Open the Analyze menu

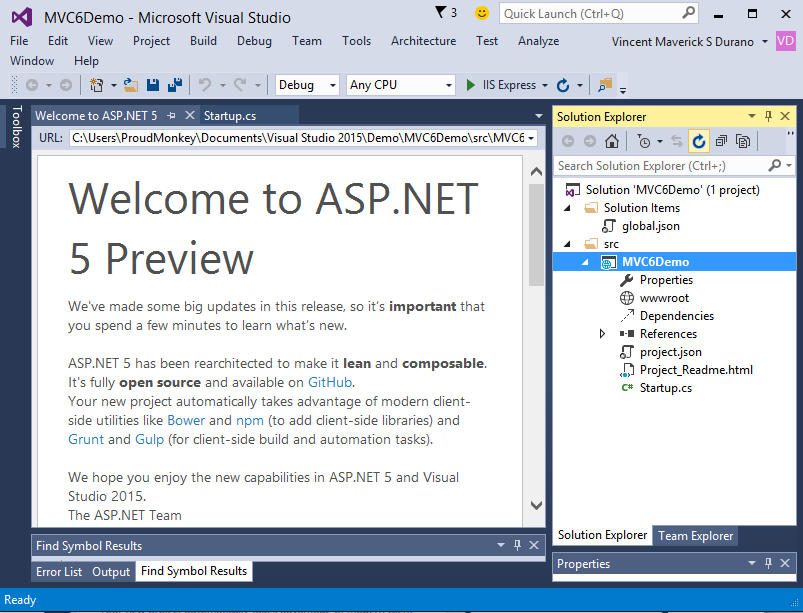pyautogui.click(x=538, y=41)
